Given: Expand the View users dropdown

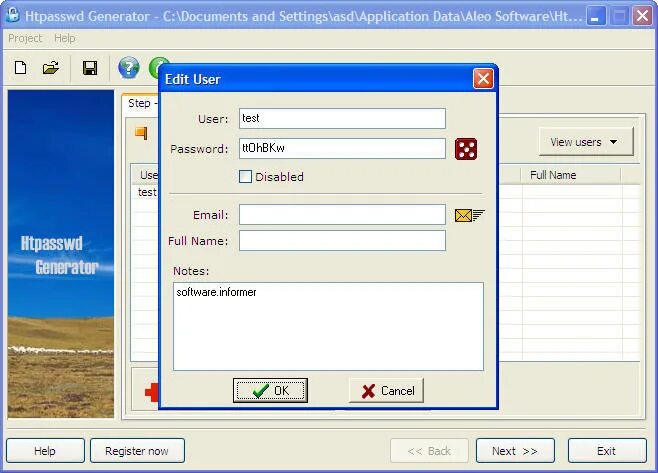Looking at the screenshot, I should click(x=586, y=142).
